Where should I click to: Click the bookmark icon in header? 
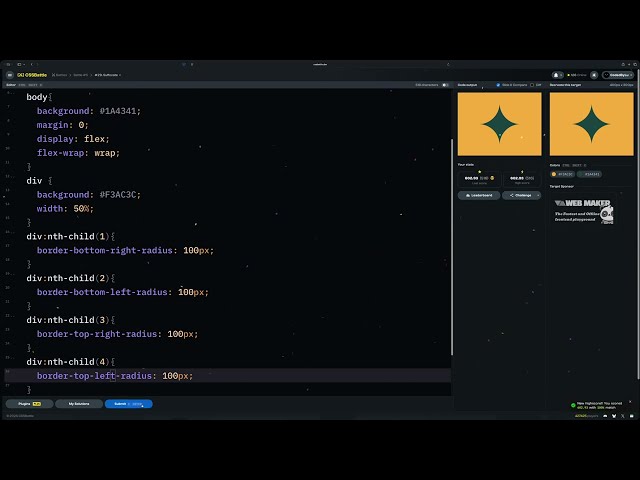[595, 75]
